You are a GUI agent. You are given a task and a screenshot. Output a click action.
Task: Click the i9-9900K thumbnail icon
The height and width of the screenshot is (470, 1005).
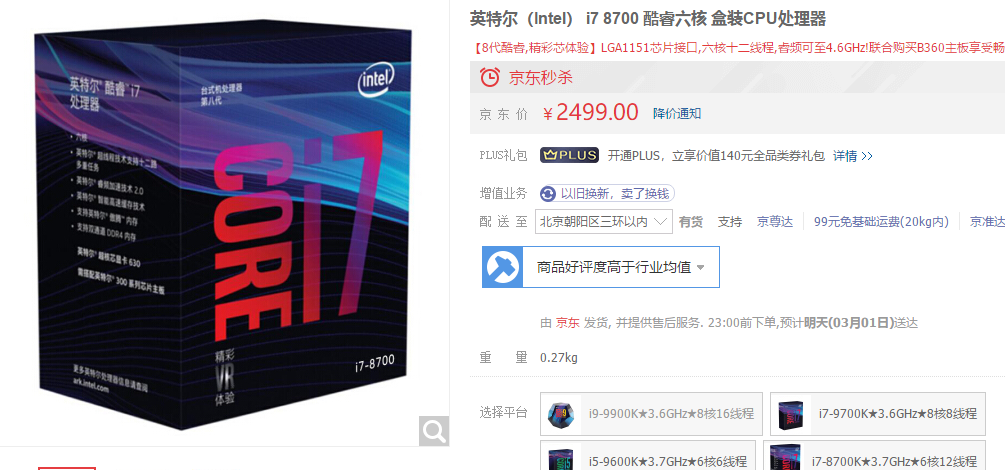pyautogui.click(x=561, y=414)
